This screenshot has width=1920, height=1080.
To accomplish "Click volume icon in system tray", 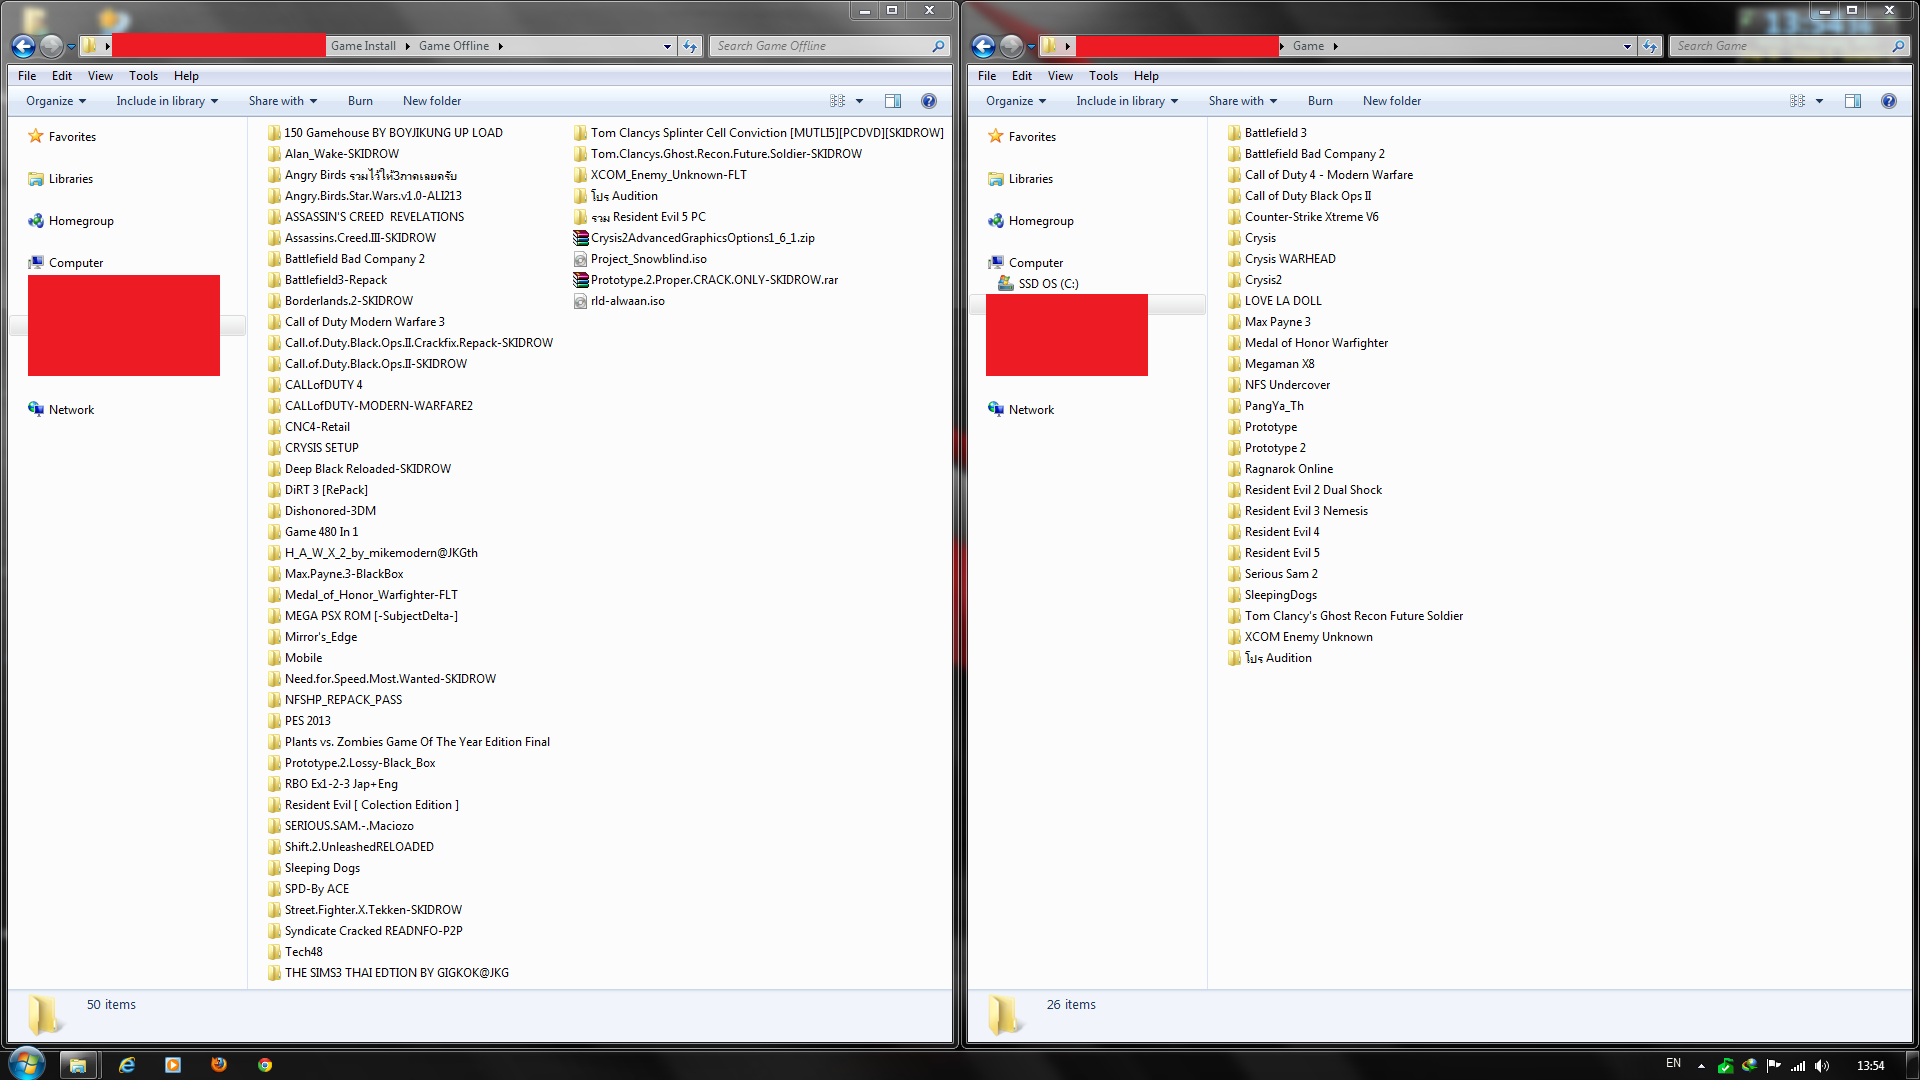I will pyautogui.click(x=1822, y=1066).
